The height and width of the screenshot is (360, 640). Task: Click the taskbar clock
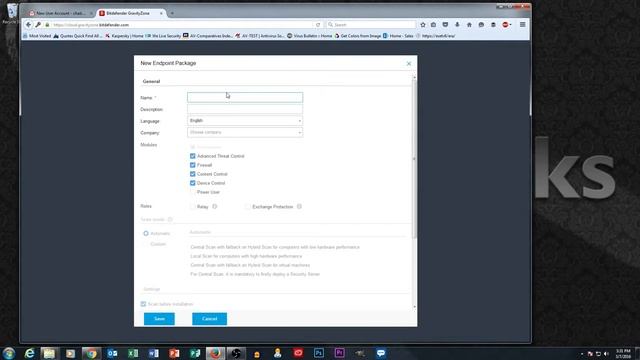(x=623, y=353)
